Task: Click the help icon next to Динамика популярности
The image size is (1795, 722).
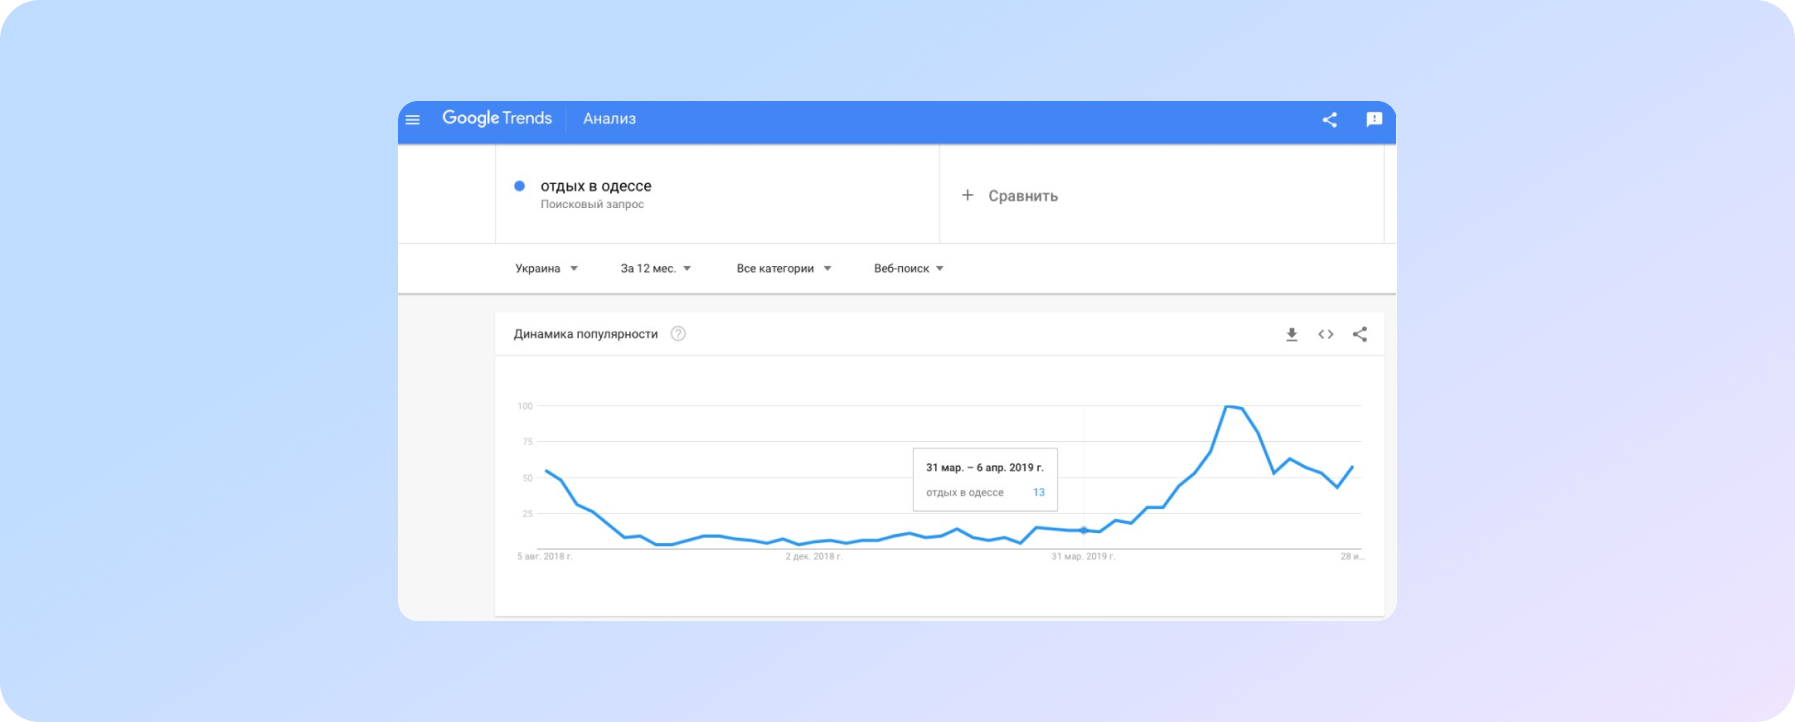Action: coord(678,334)
